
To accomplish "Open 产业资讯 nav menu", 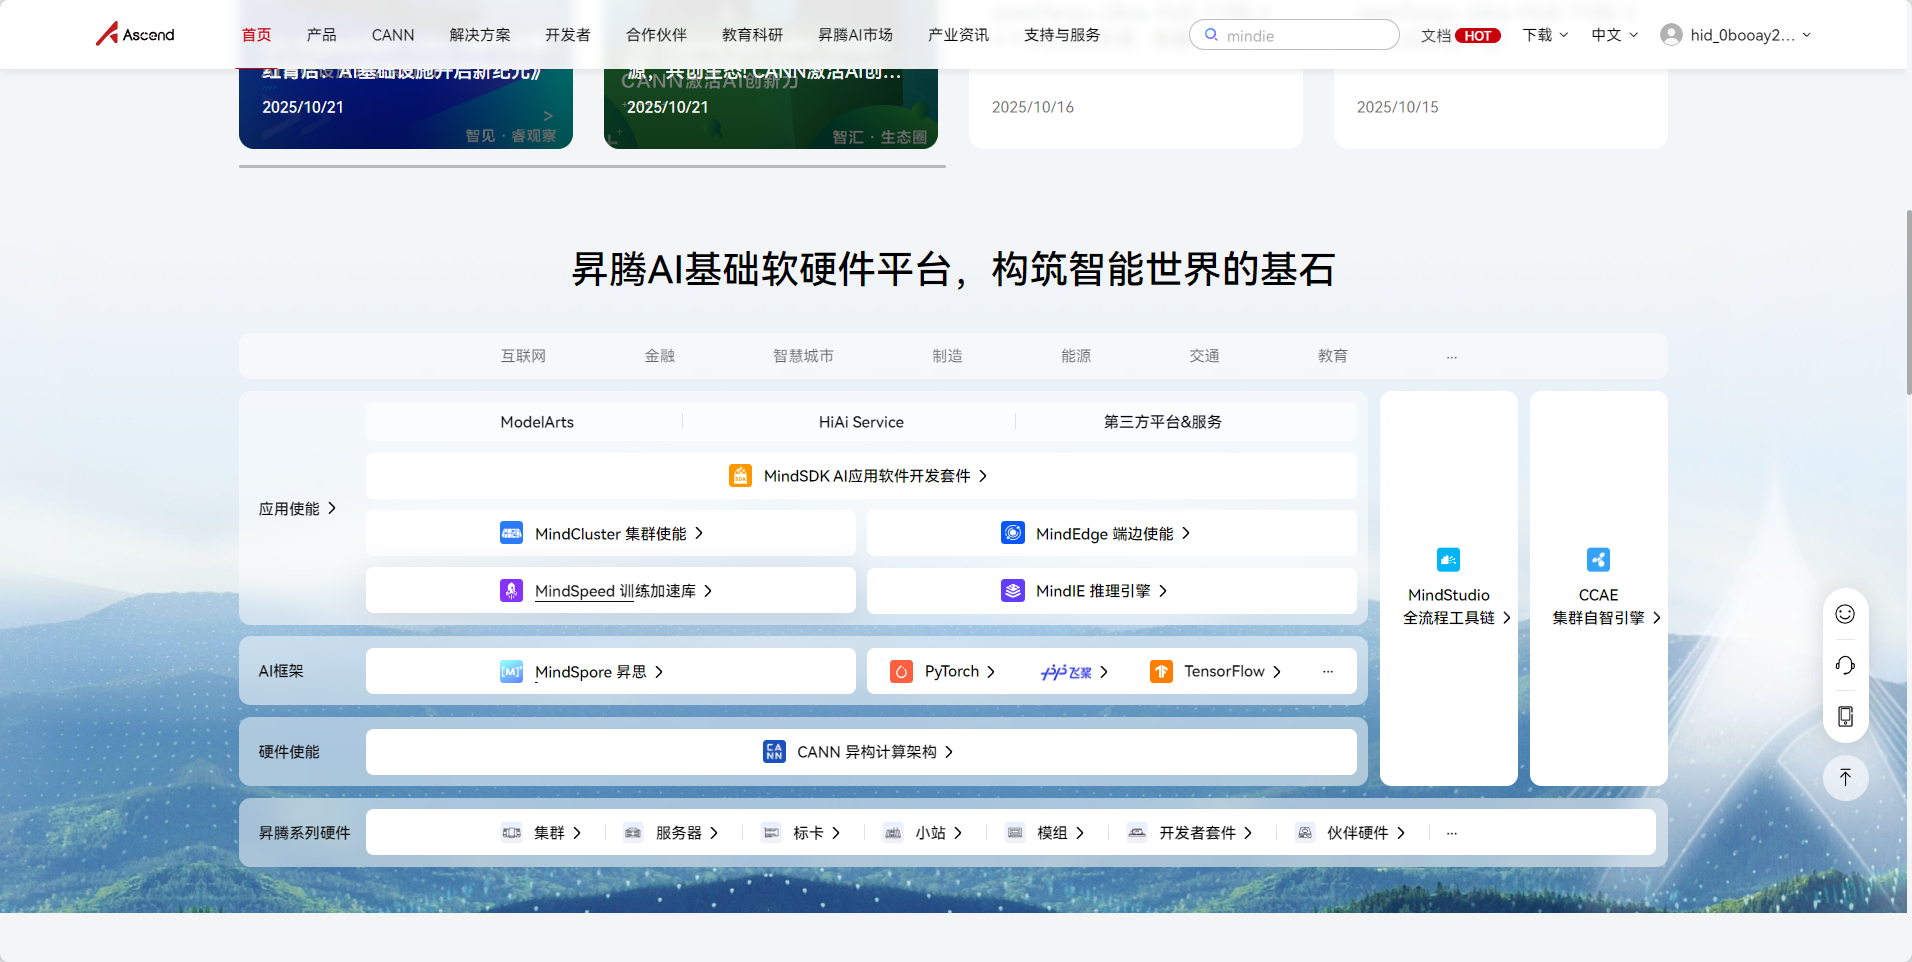I will point(958,35).
